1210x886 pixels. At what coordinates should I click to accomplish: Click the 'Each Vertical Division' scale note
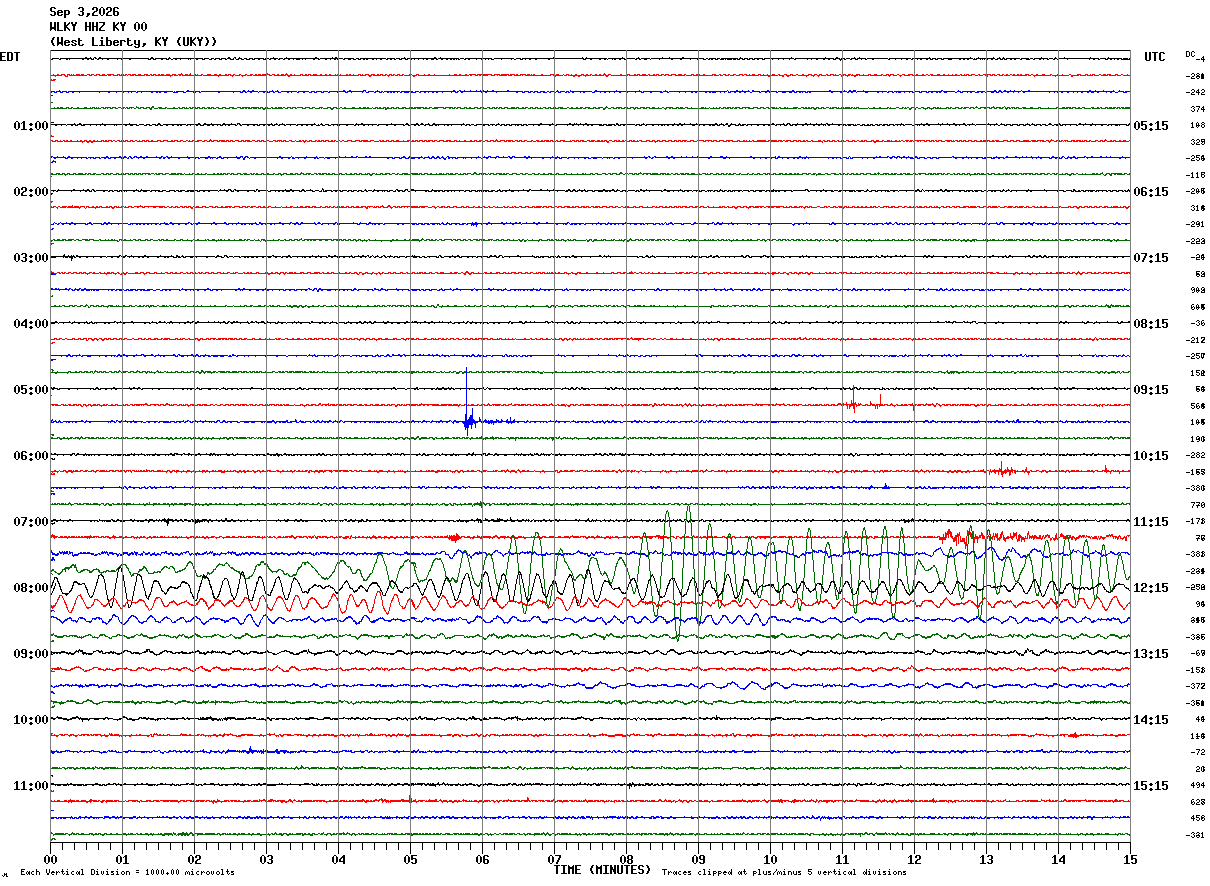pyautogui.click(x=127, y=873)
